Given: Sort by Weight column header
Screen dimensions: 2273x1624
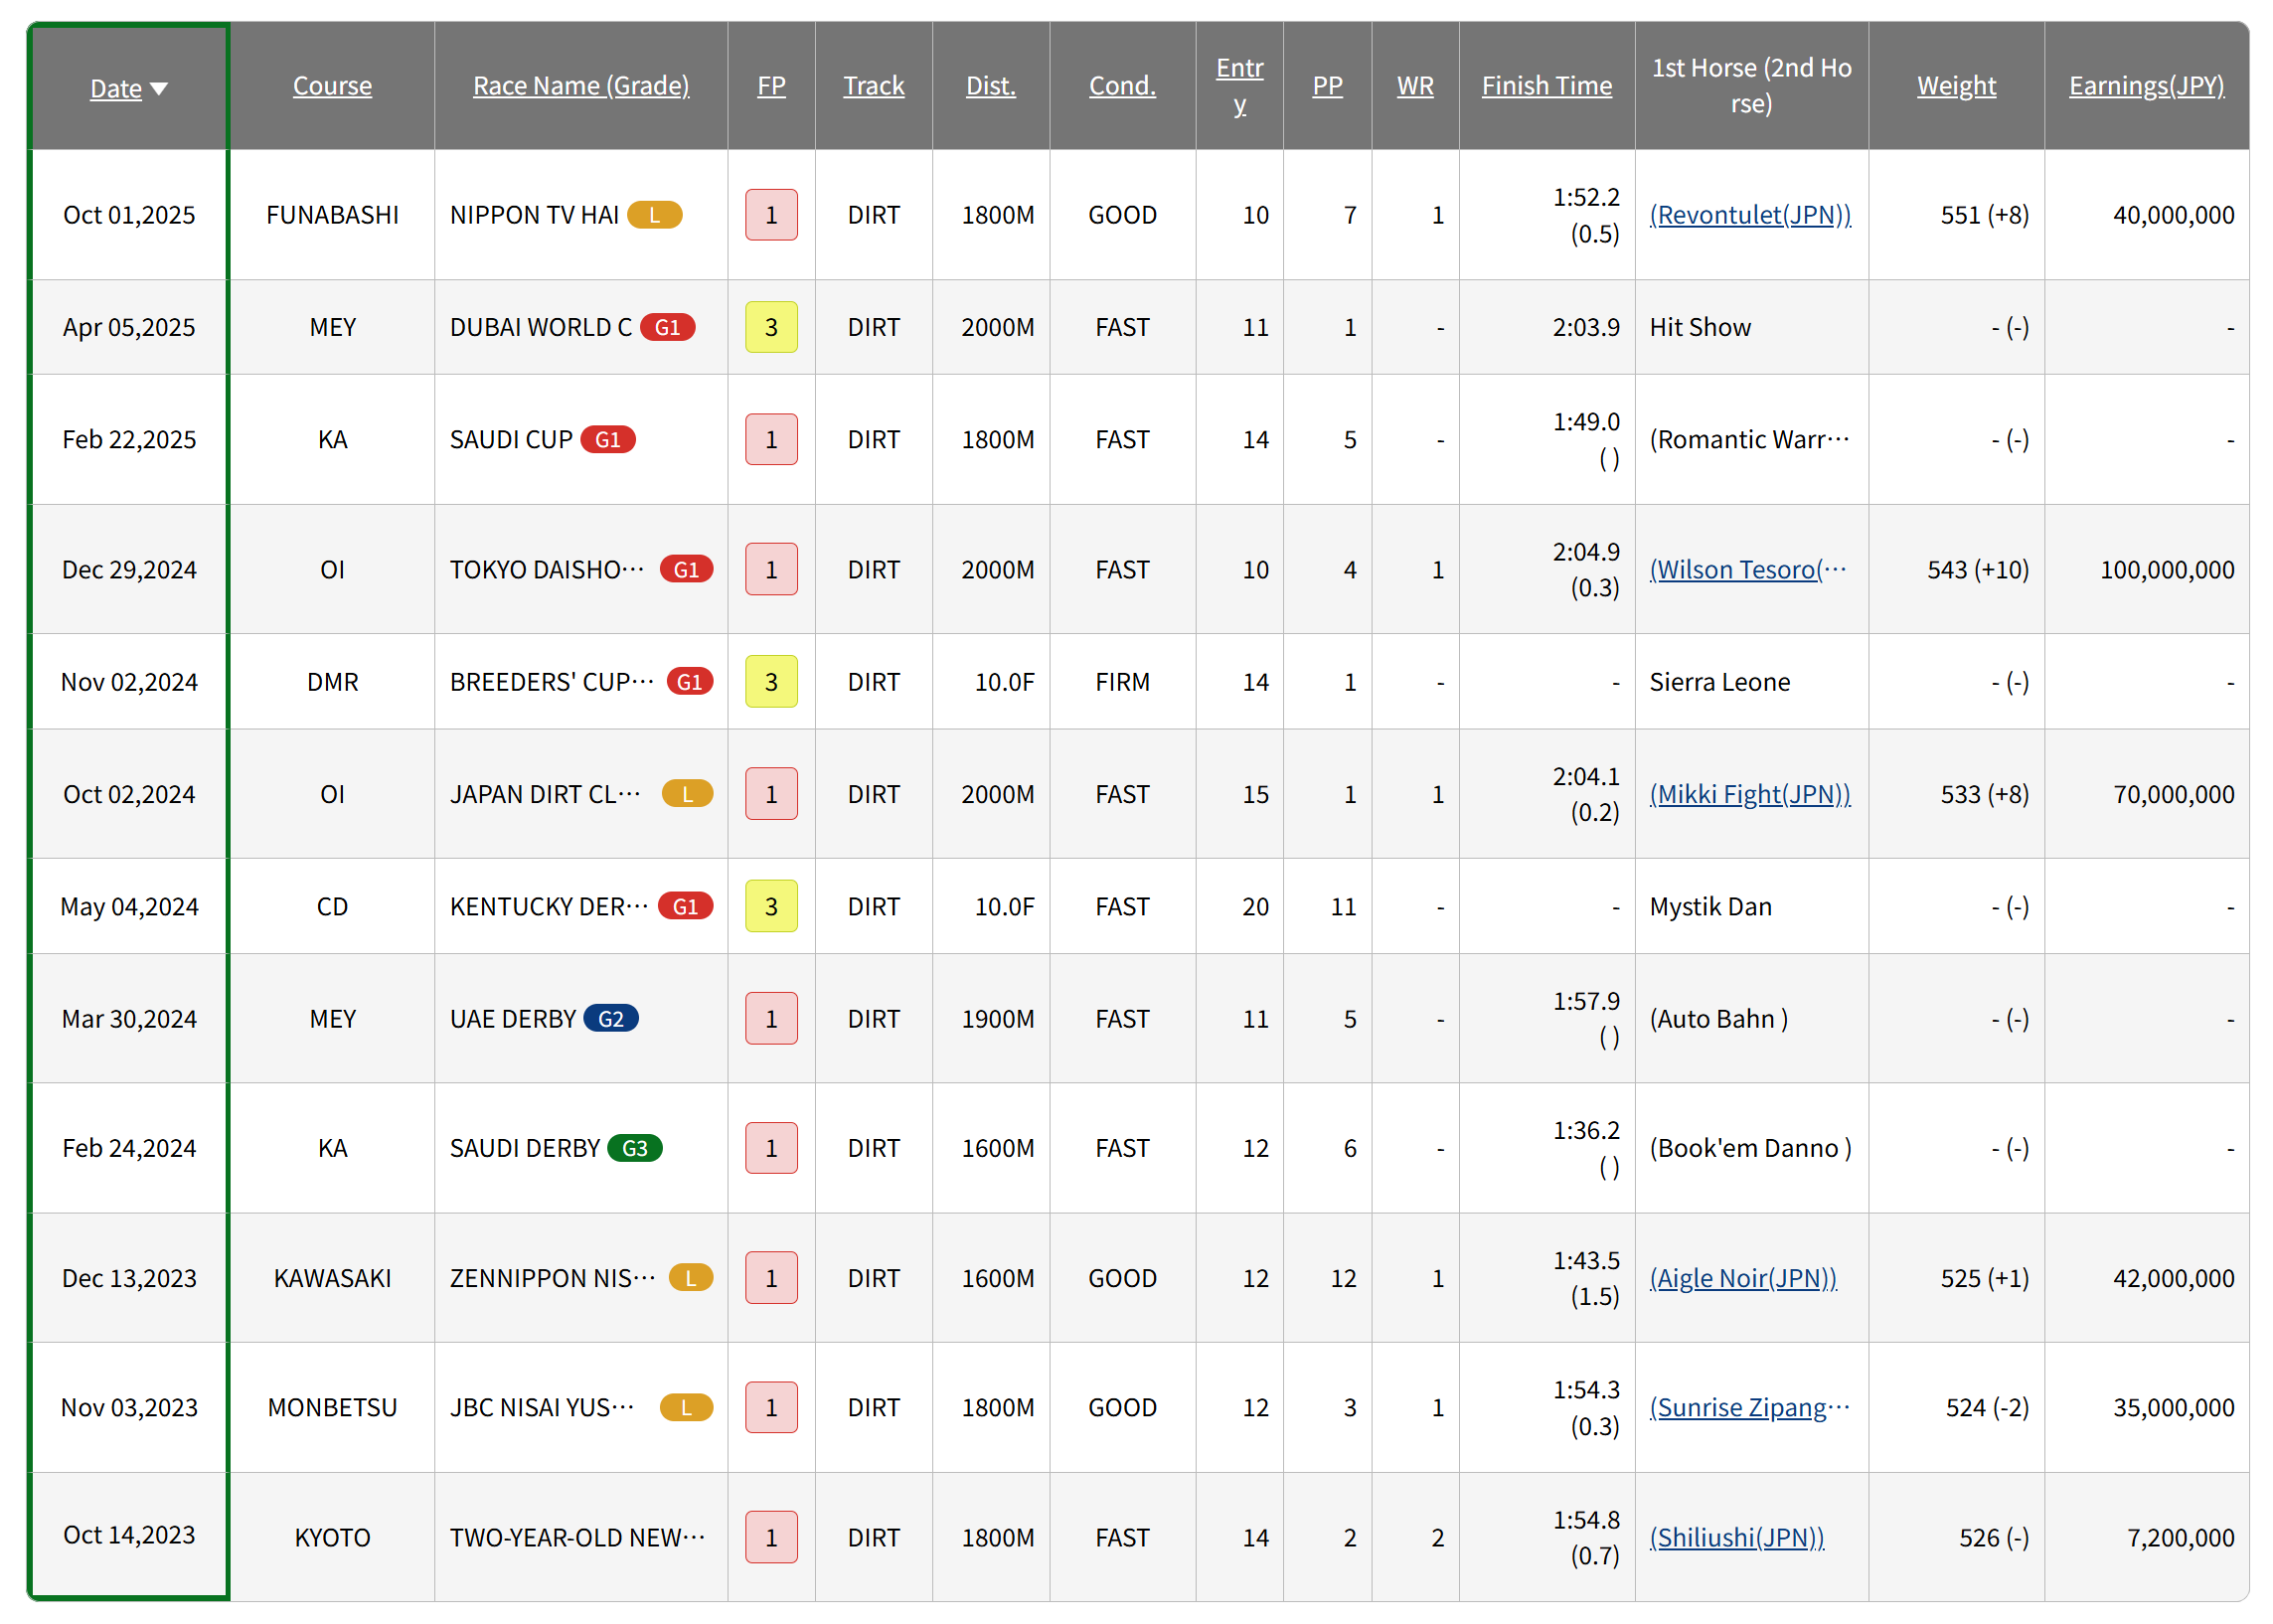Looking at the screenshot, I should pyautogui.click(x=1956, y=86).
